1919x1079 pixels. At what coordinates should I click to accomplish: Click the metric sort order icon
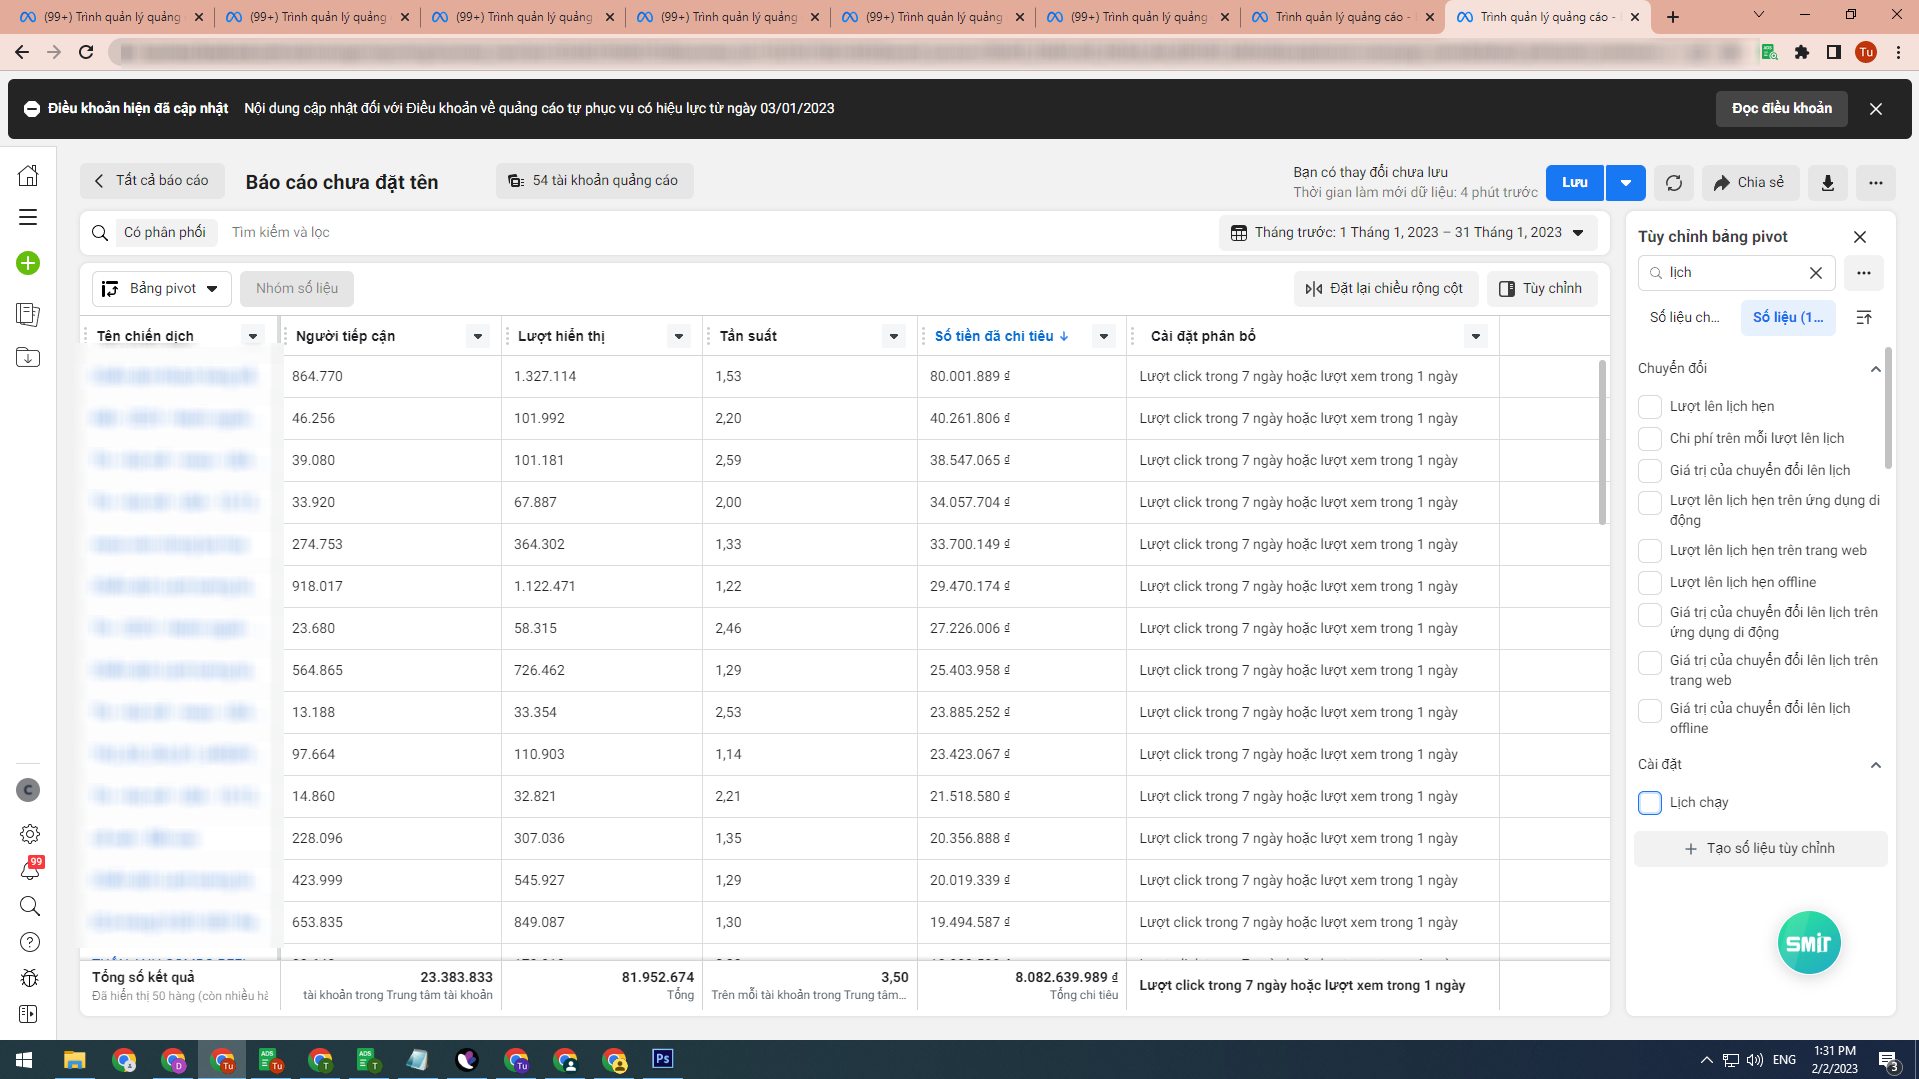[1864, 317]
